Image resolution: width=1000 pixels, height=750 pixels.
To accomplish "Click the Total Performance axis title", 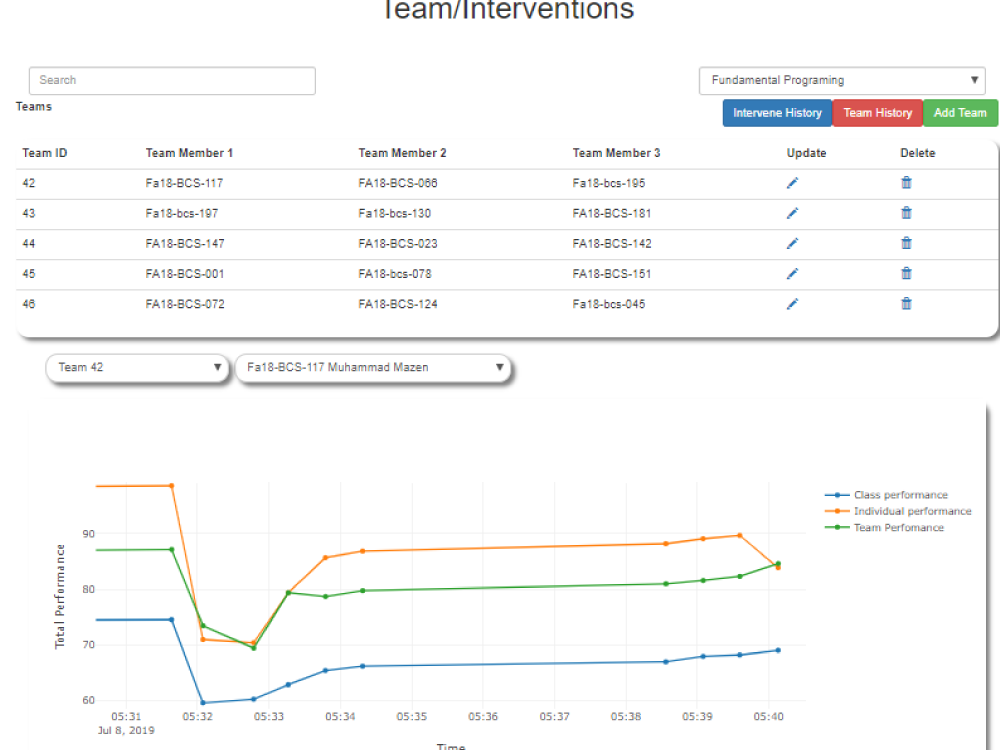I will [x=60, y=597].
